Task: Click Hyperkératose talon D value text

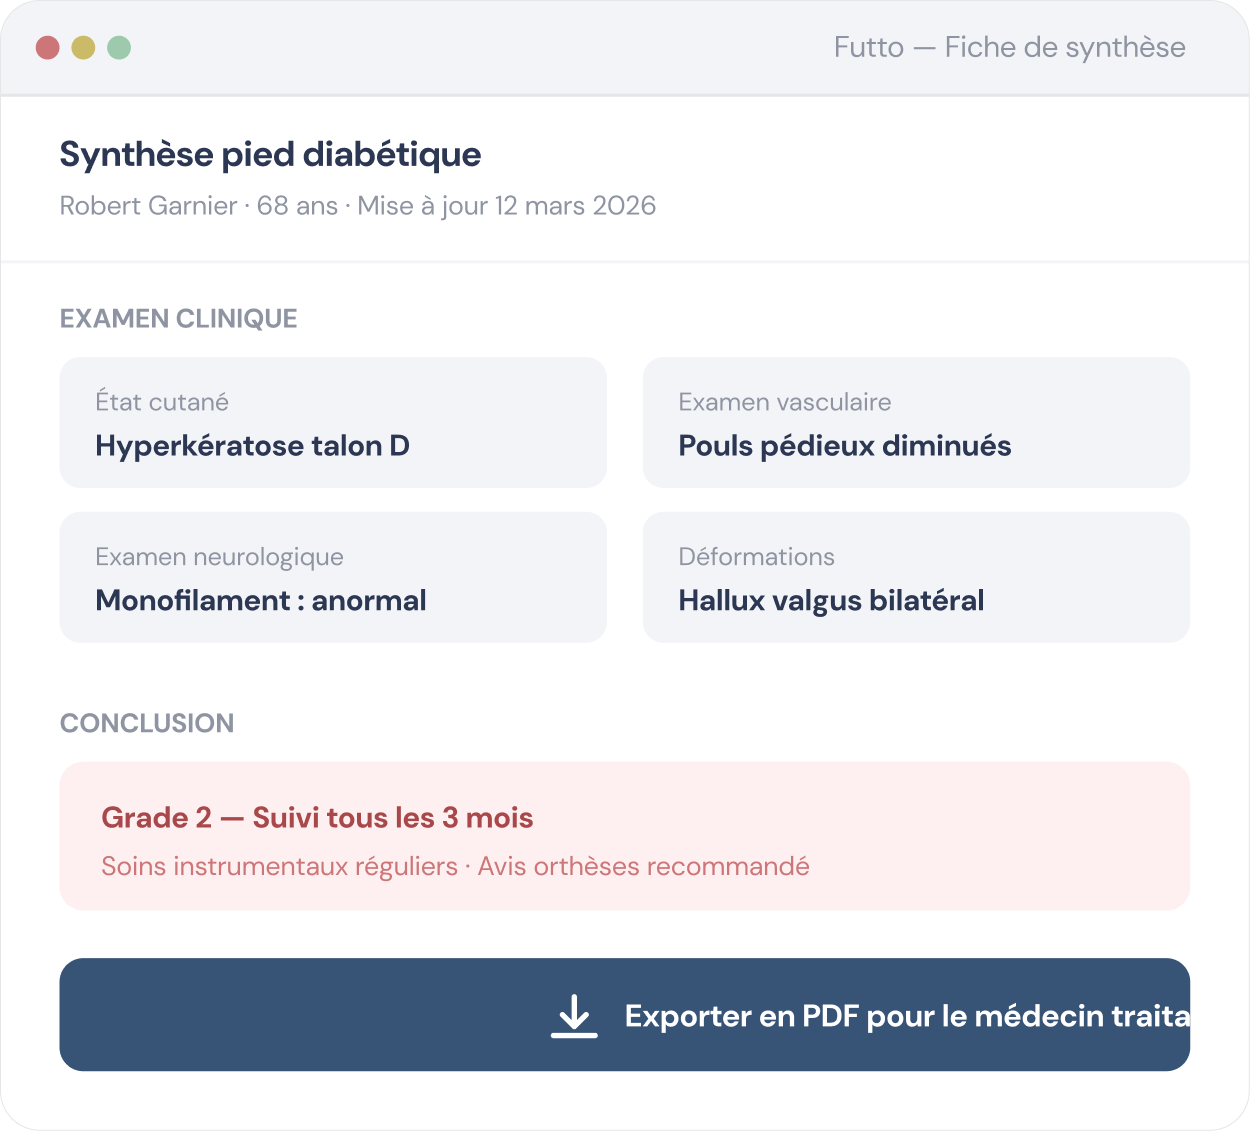Action: pyautogui.click(x=253, y=446)
